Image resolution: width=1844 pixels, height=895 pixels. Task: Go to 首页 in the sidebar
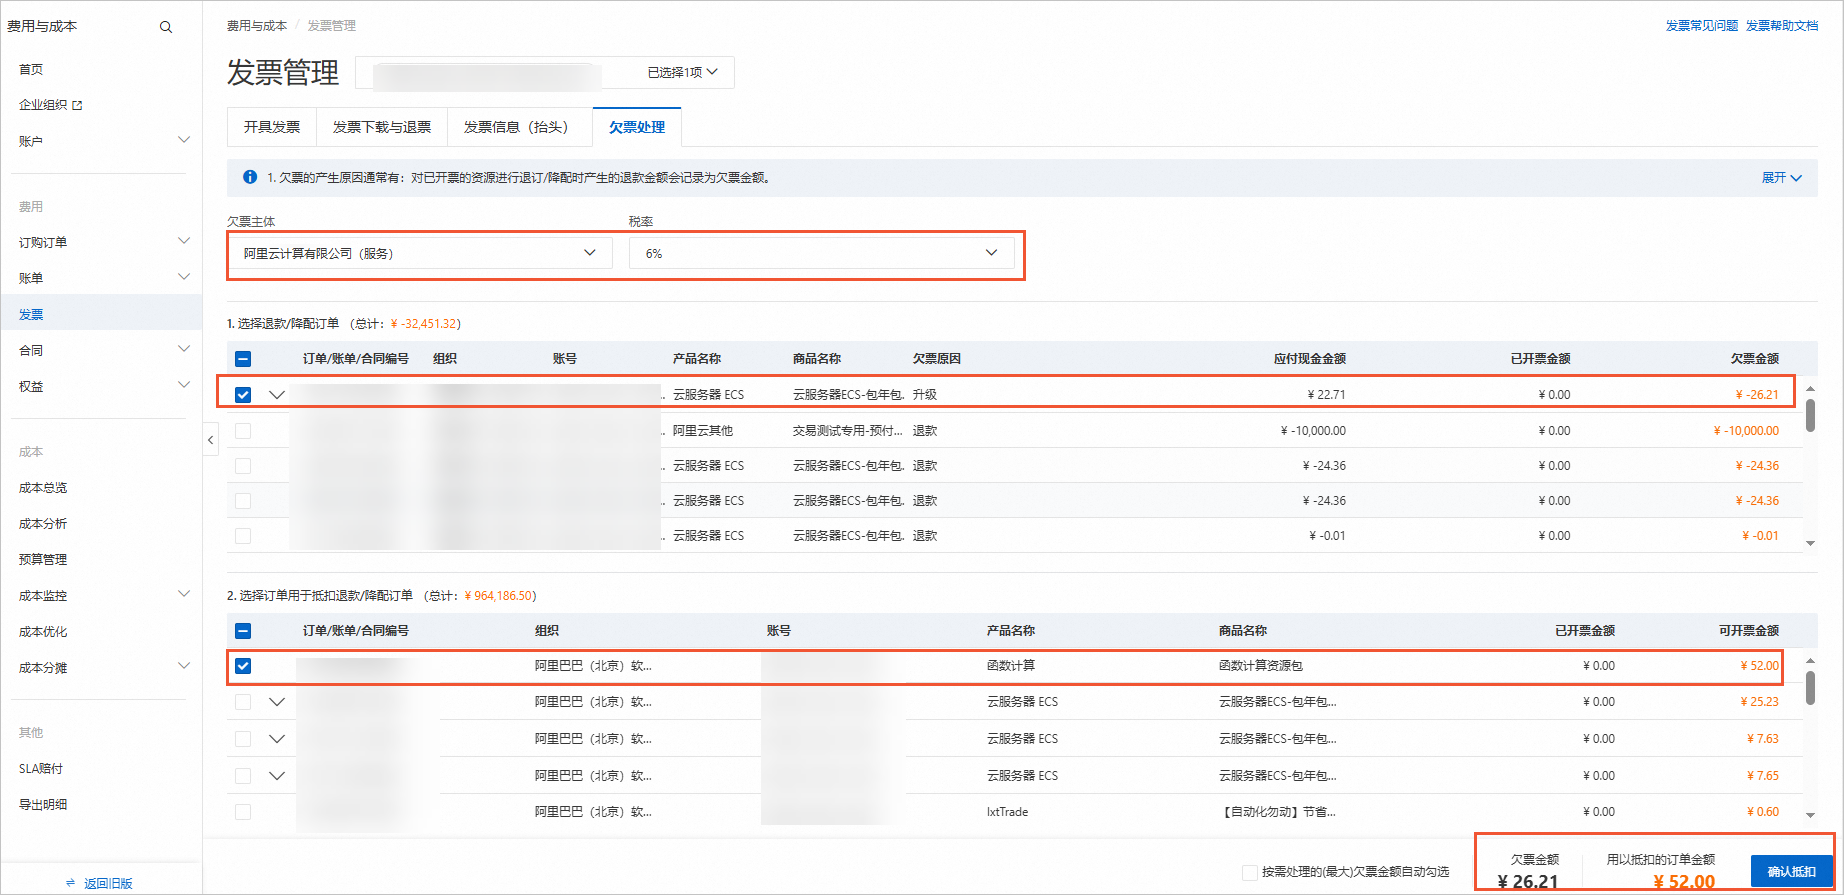click(x=31, y=69)
